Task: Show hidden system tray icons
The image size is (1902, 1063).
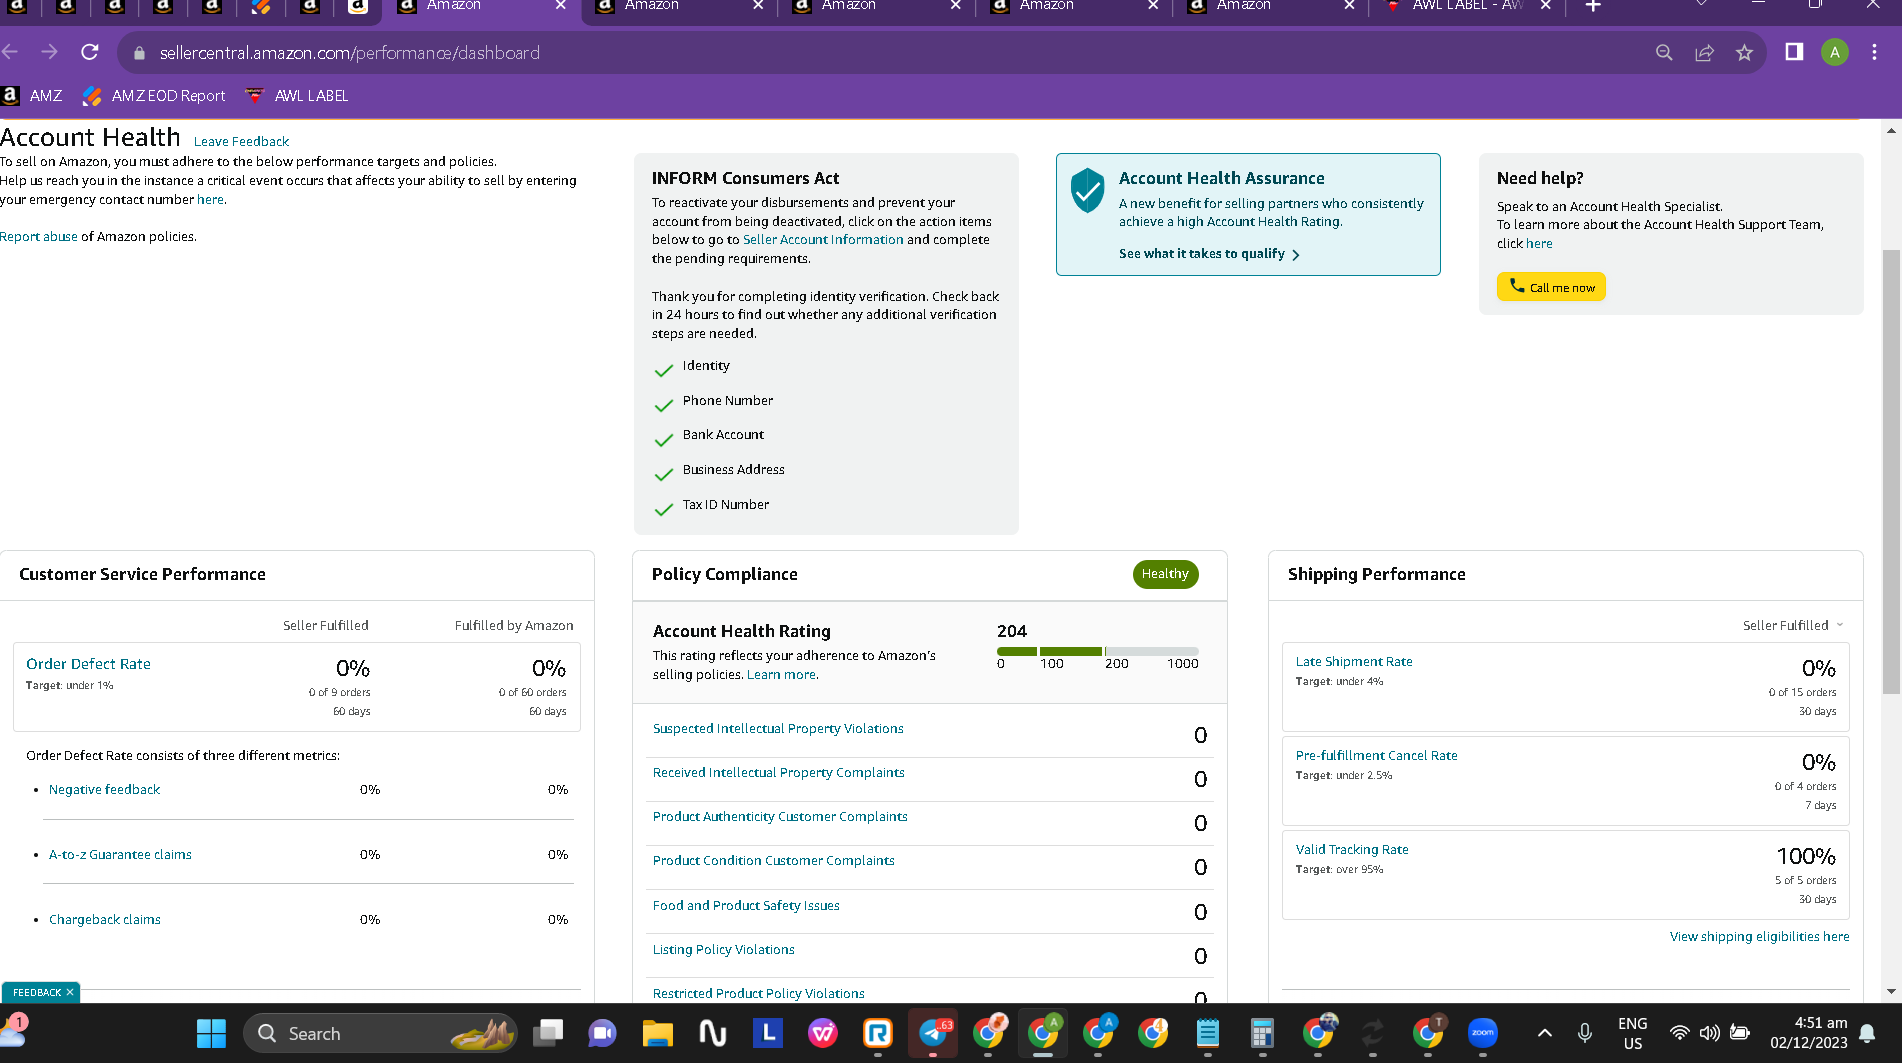Action: pyautogui.click(x=1544, y=1033)
